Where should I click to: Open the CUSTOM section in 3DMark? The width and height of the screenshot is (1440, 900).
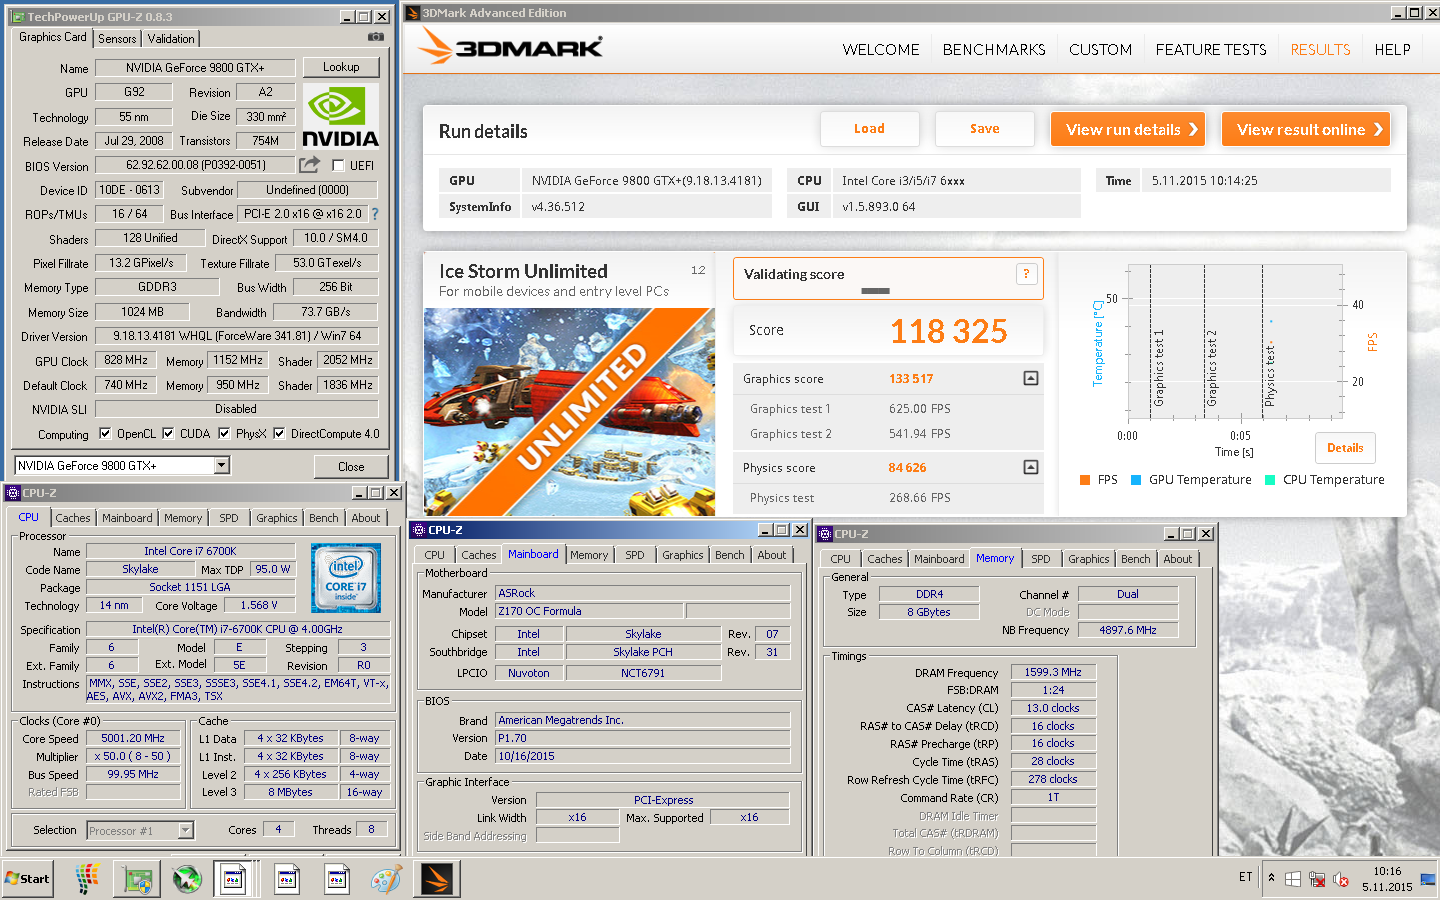(1100, 49)
